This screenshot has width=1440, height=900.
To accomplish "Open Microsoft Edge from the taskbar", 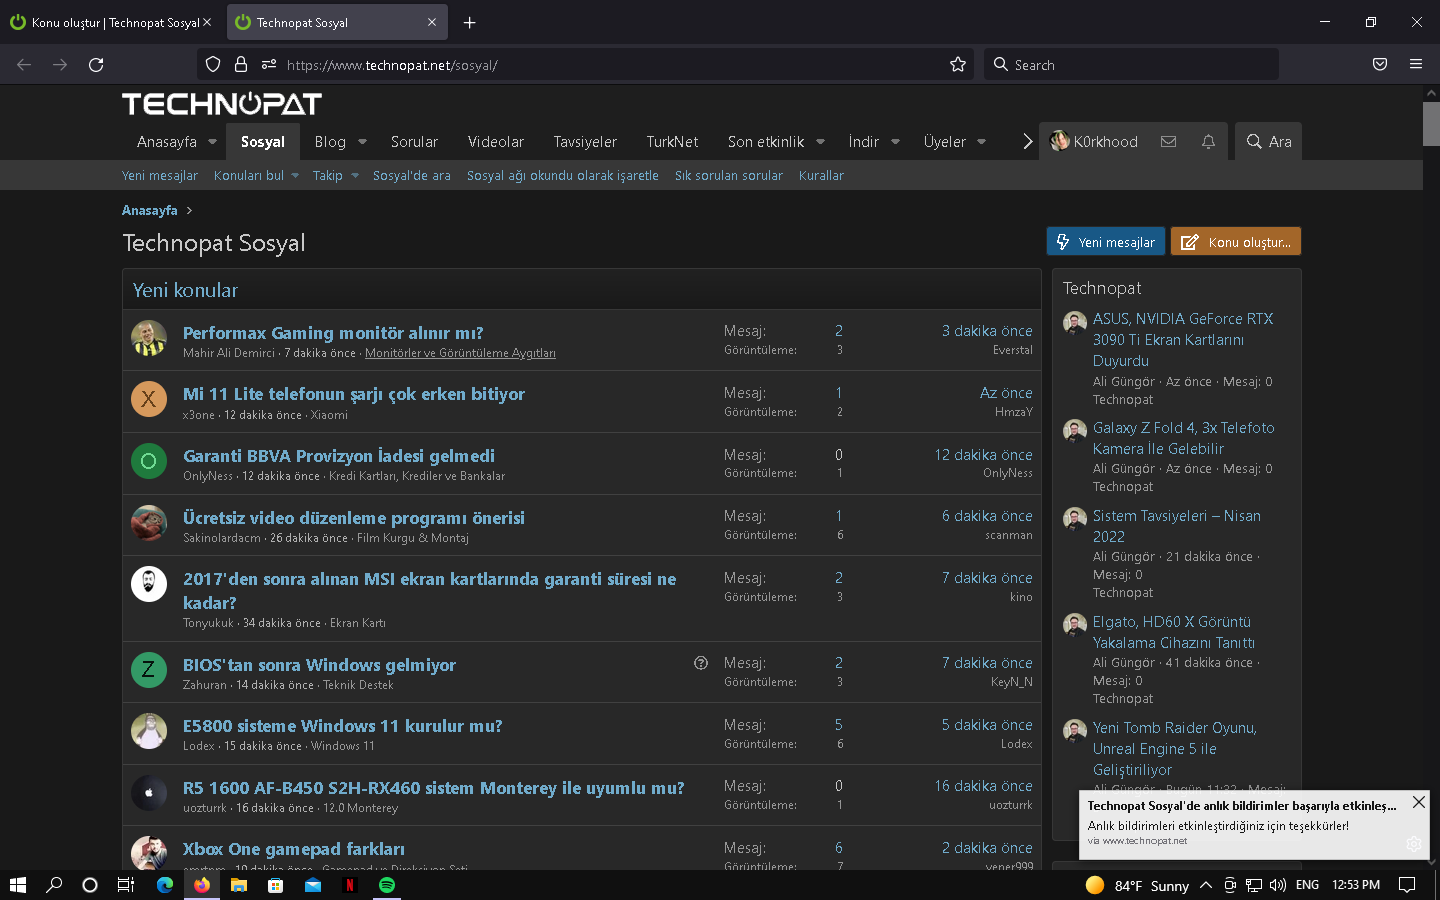I will tap(165, 885).
